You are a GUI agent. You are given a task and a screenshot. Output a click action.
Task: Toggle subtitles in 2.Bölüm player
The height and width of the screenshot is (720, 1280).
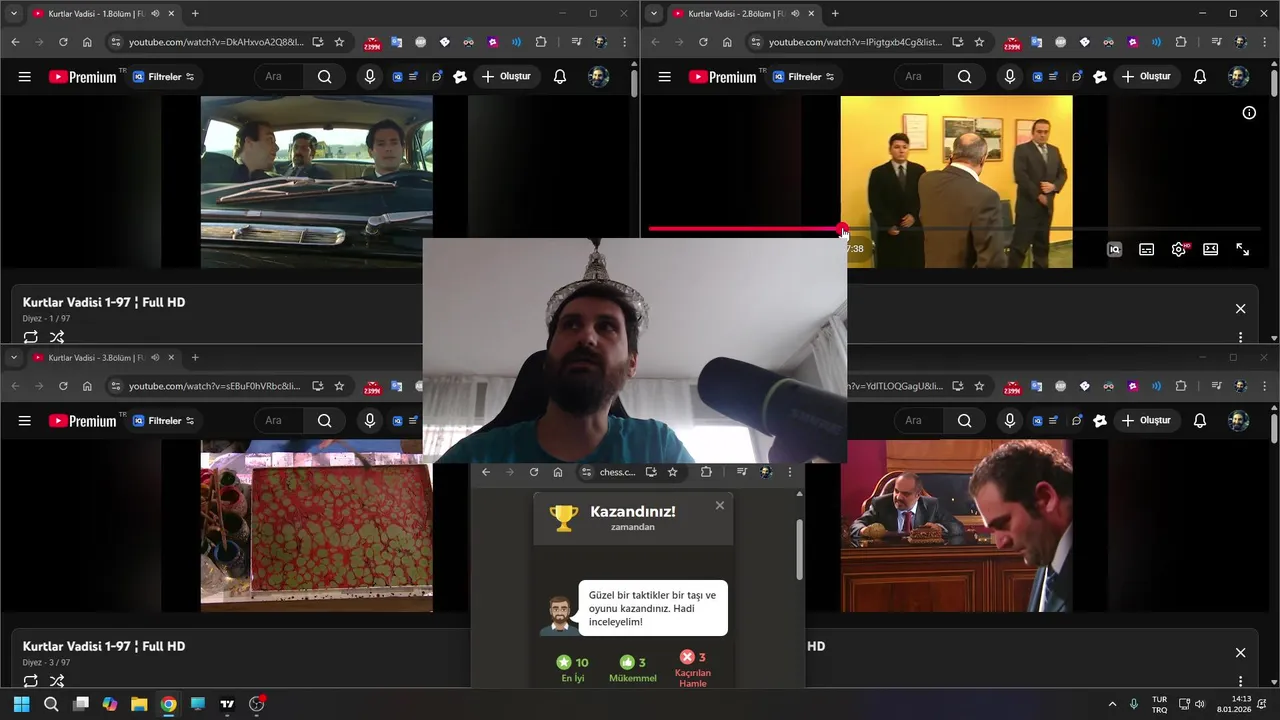1147,249
